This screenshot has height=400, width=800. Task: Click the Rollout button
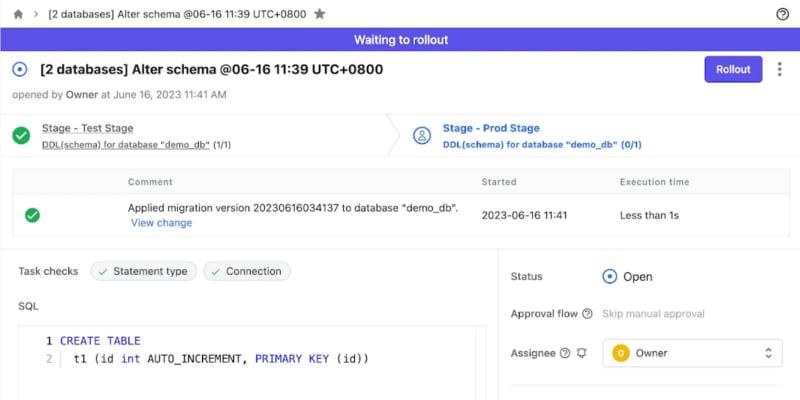point(733,69)
